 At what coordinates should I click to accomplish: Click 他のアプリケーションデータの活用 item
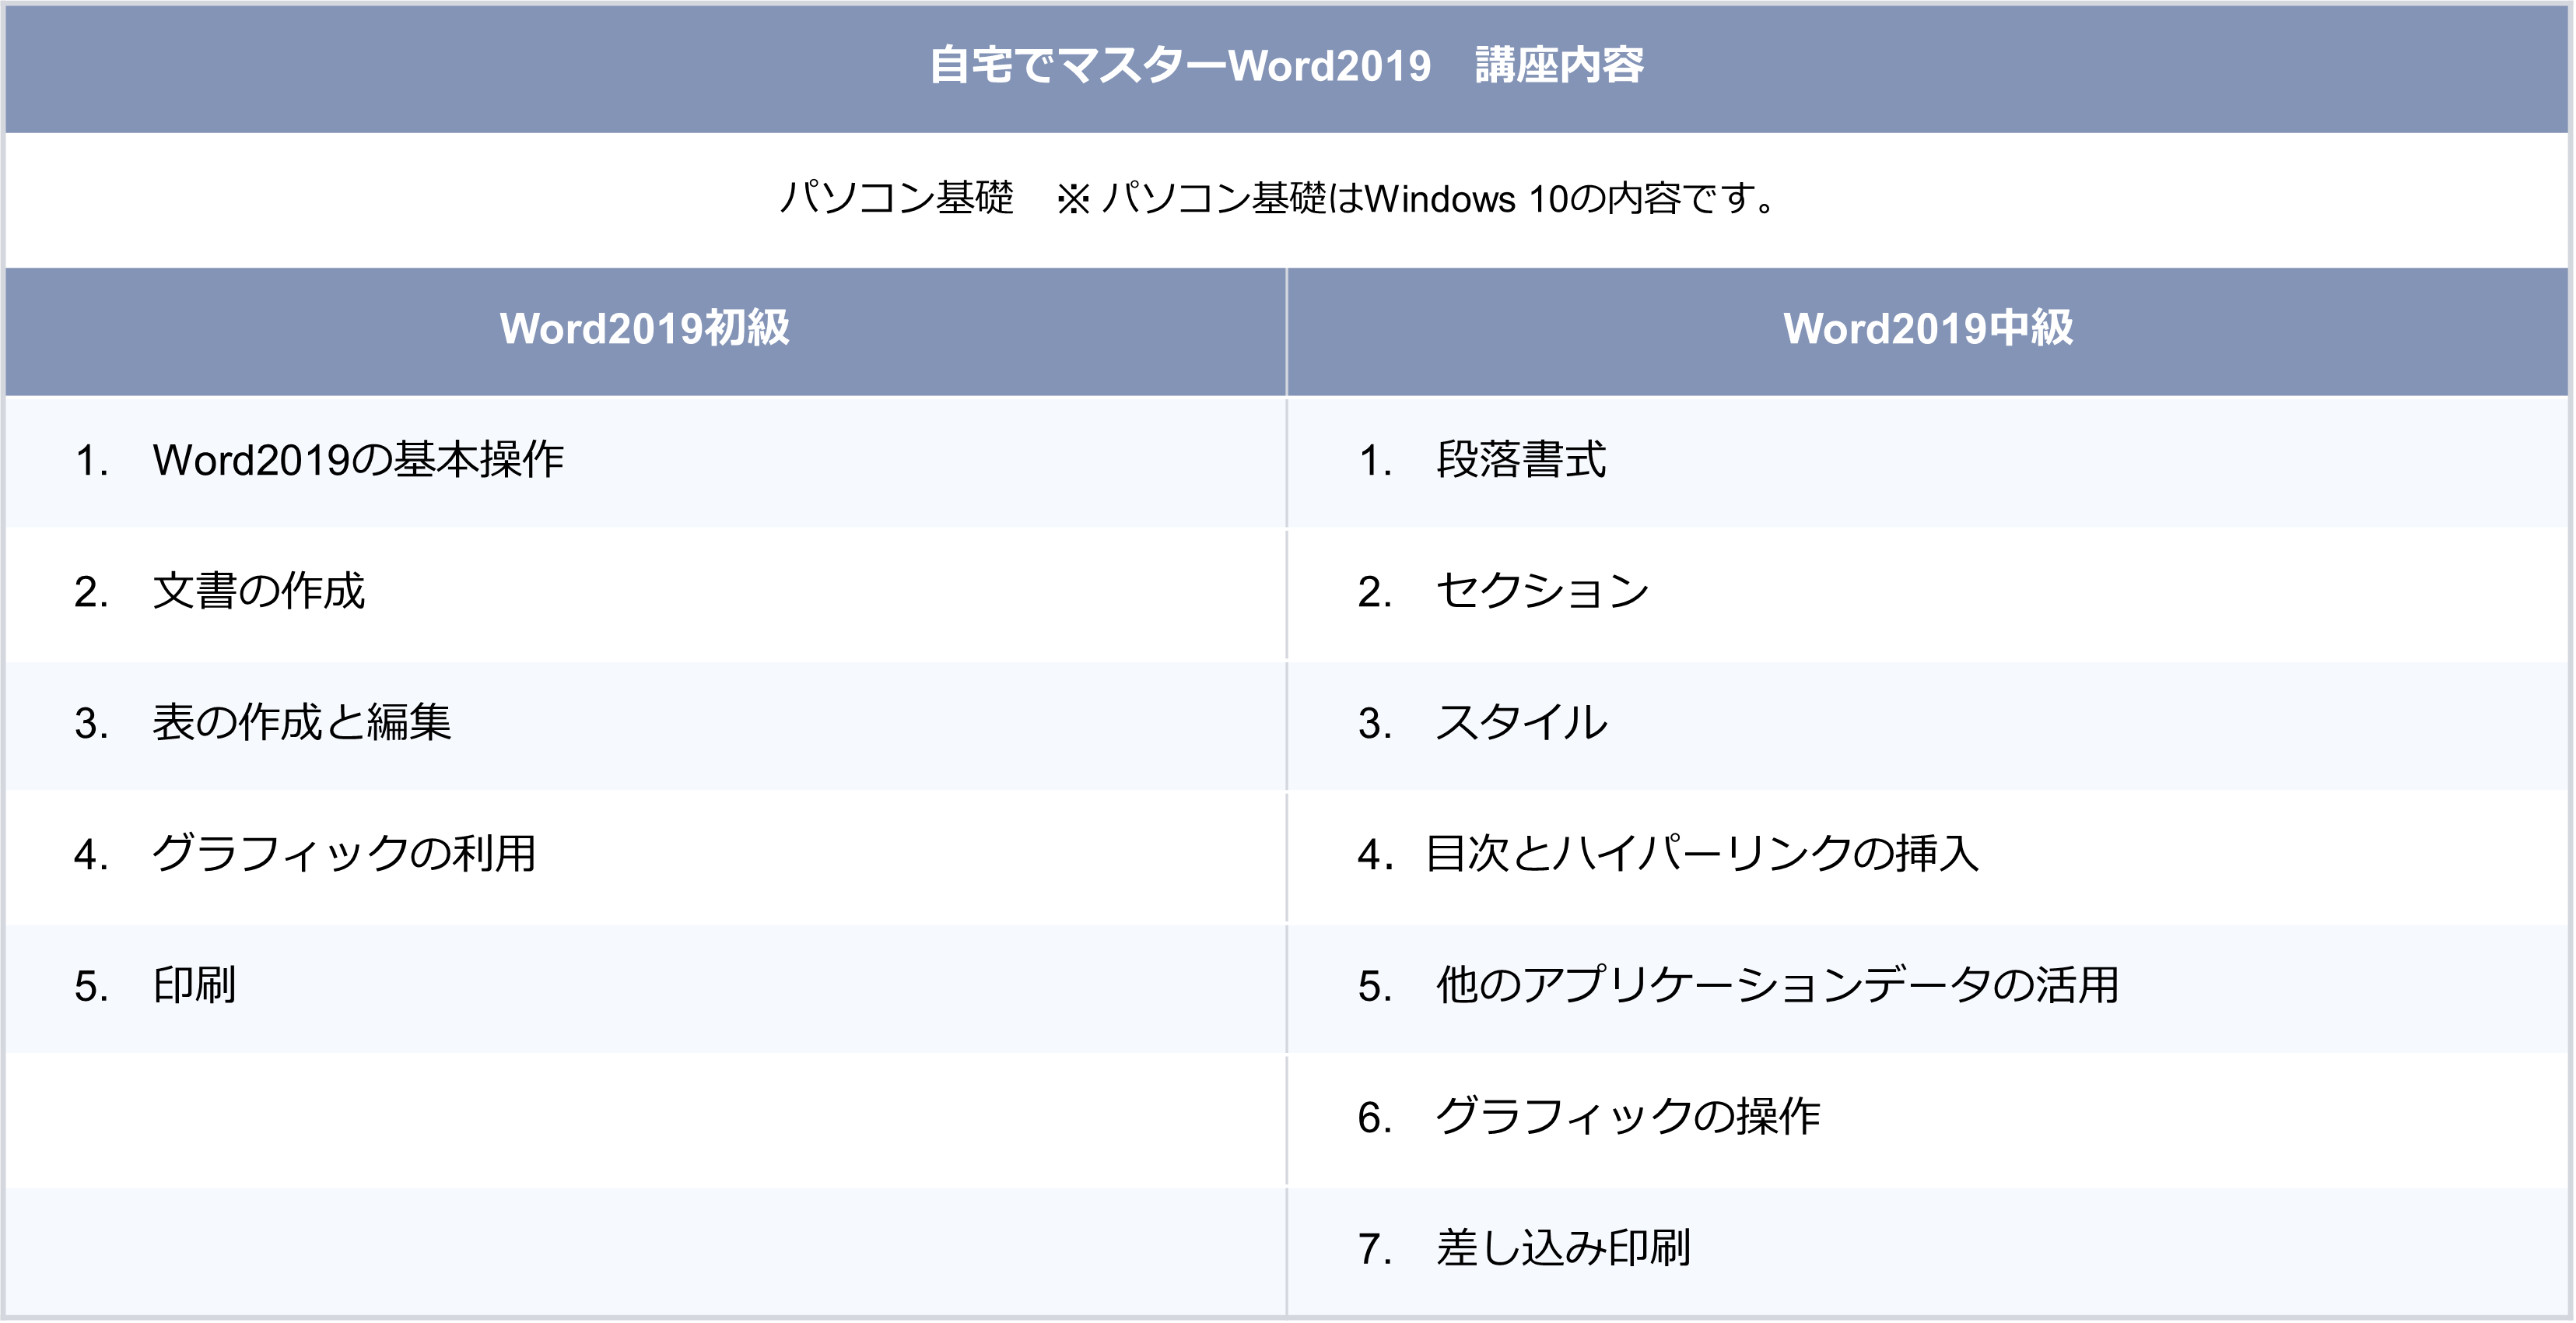coord(1777,985)
